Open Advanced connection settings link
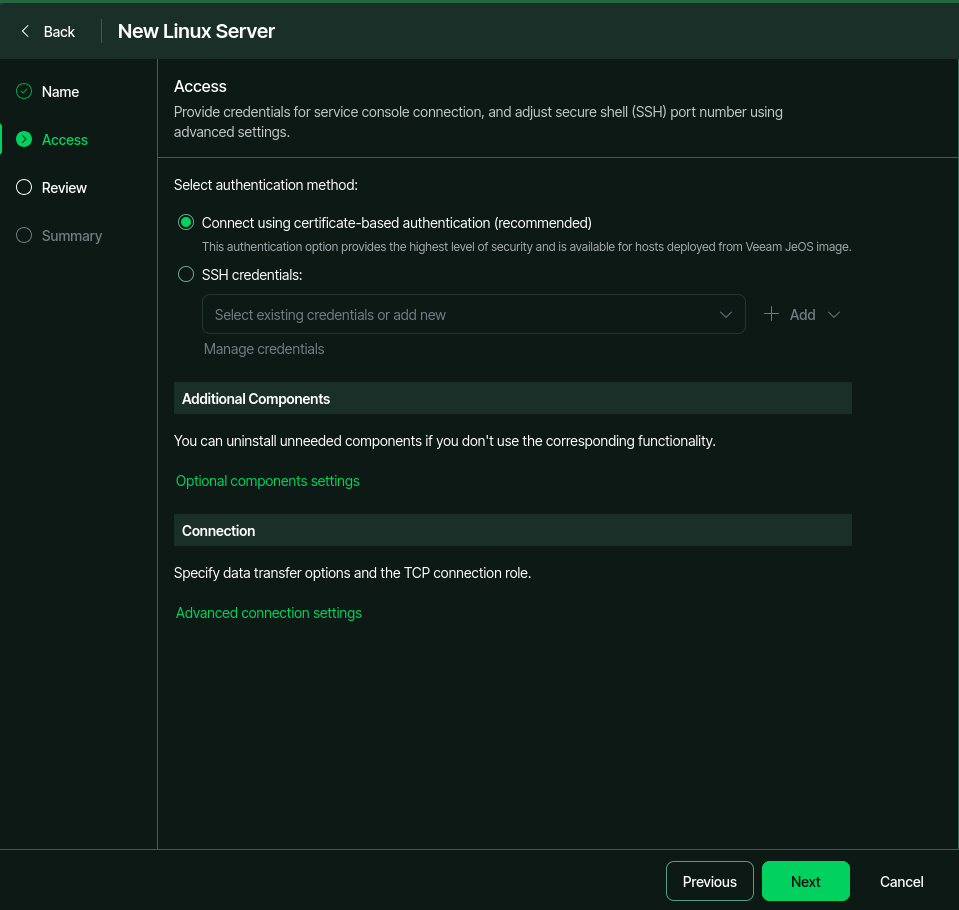The height and width of the screenshot is (910, 959). 268,613
